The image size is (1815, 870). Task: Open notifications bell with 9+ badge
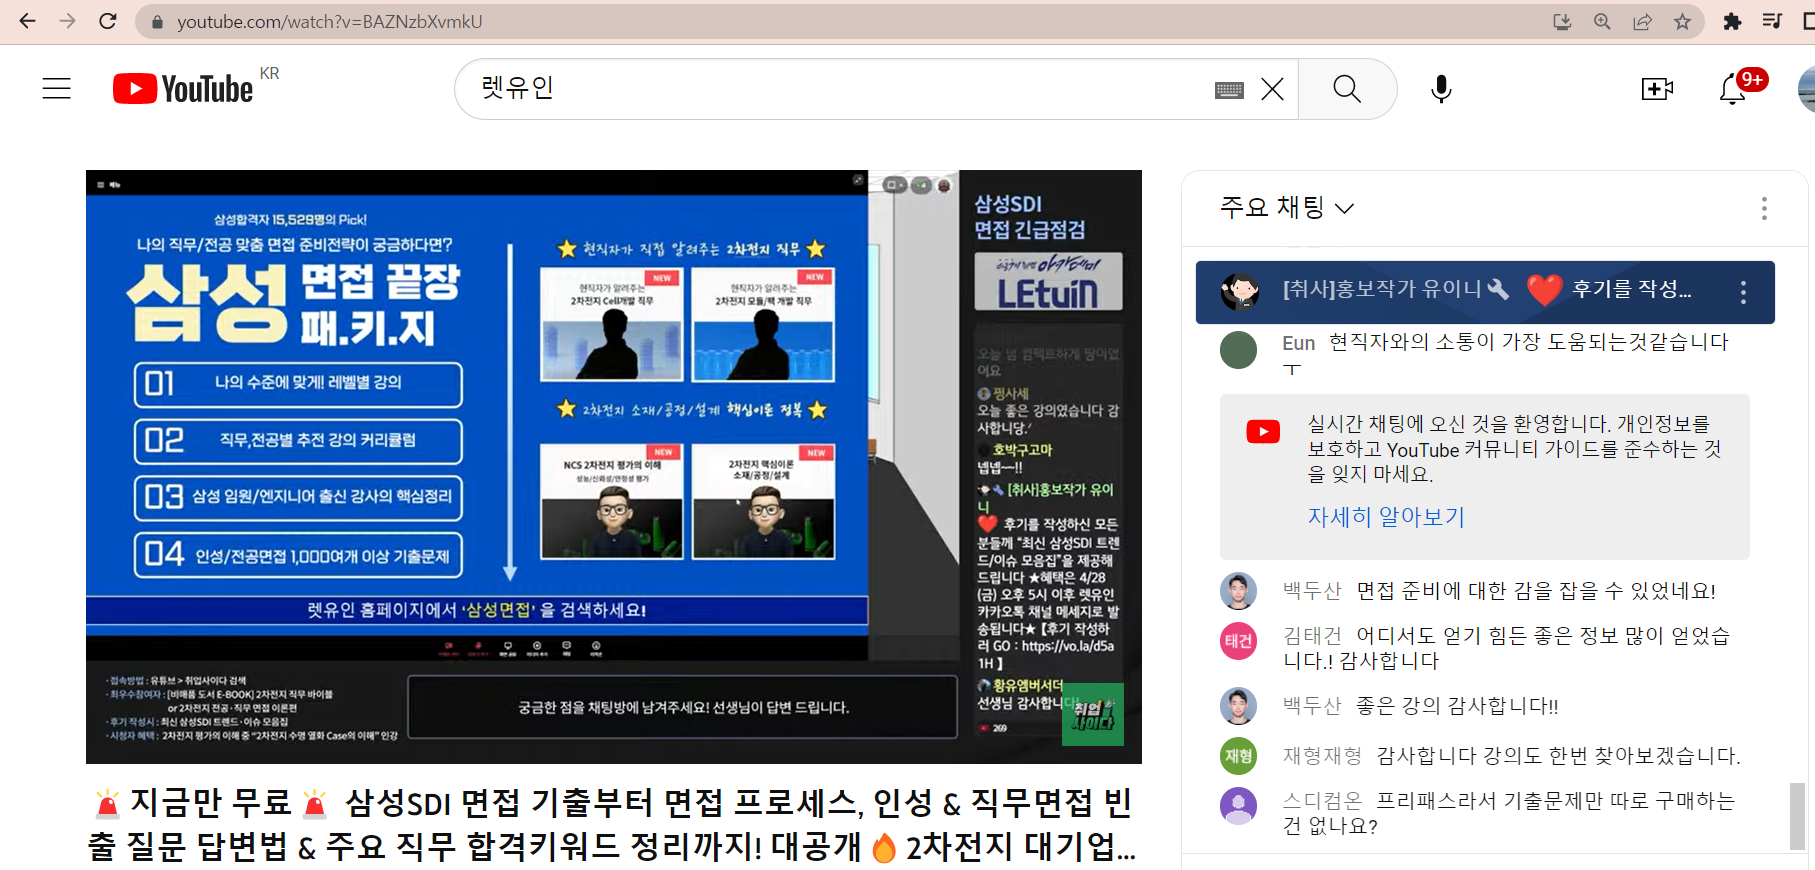1733,90
